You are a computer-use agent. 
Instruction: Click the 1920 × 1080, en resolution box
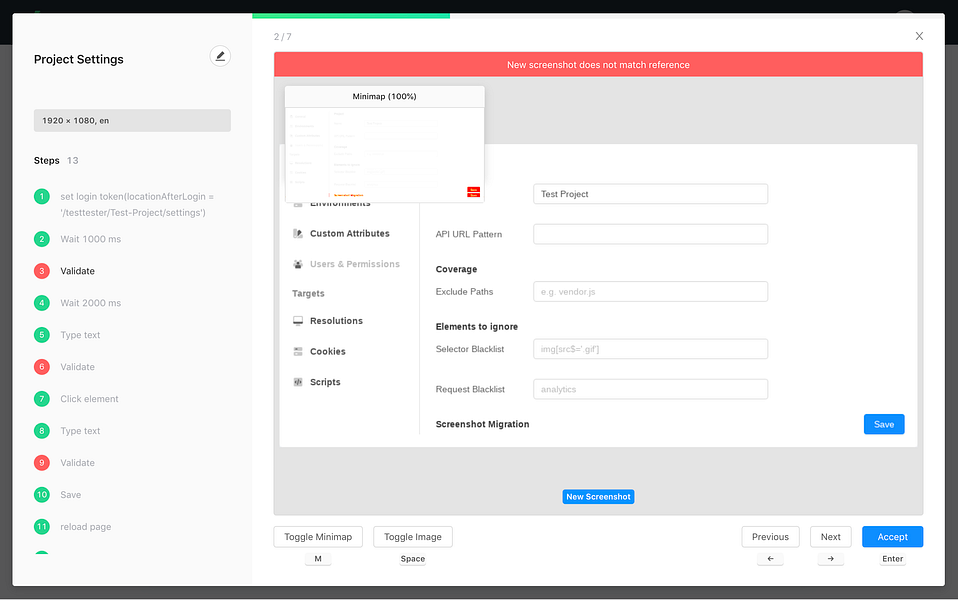132,120
